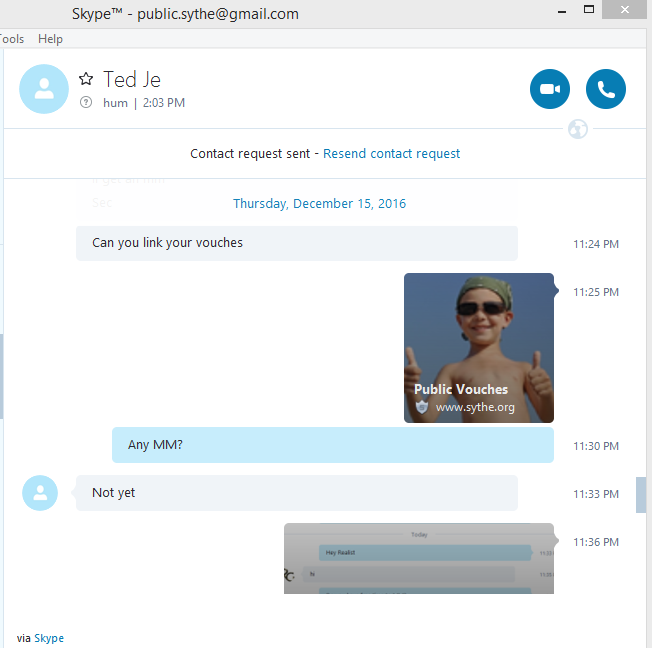
Task: Start a video call with Ted Je
Action: [550, 89]
